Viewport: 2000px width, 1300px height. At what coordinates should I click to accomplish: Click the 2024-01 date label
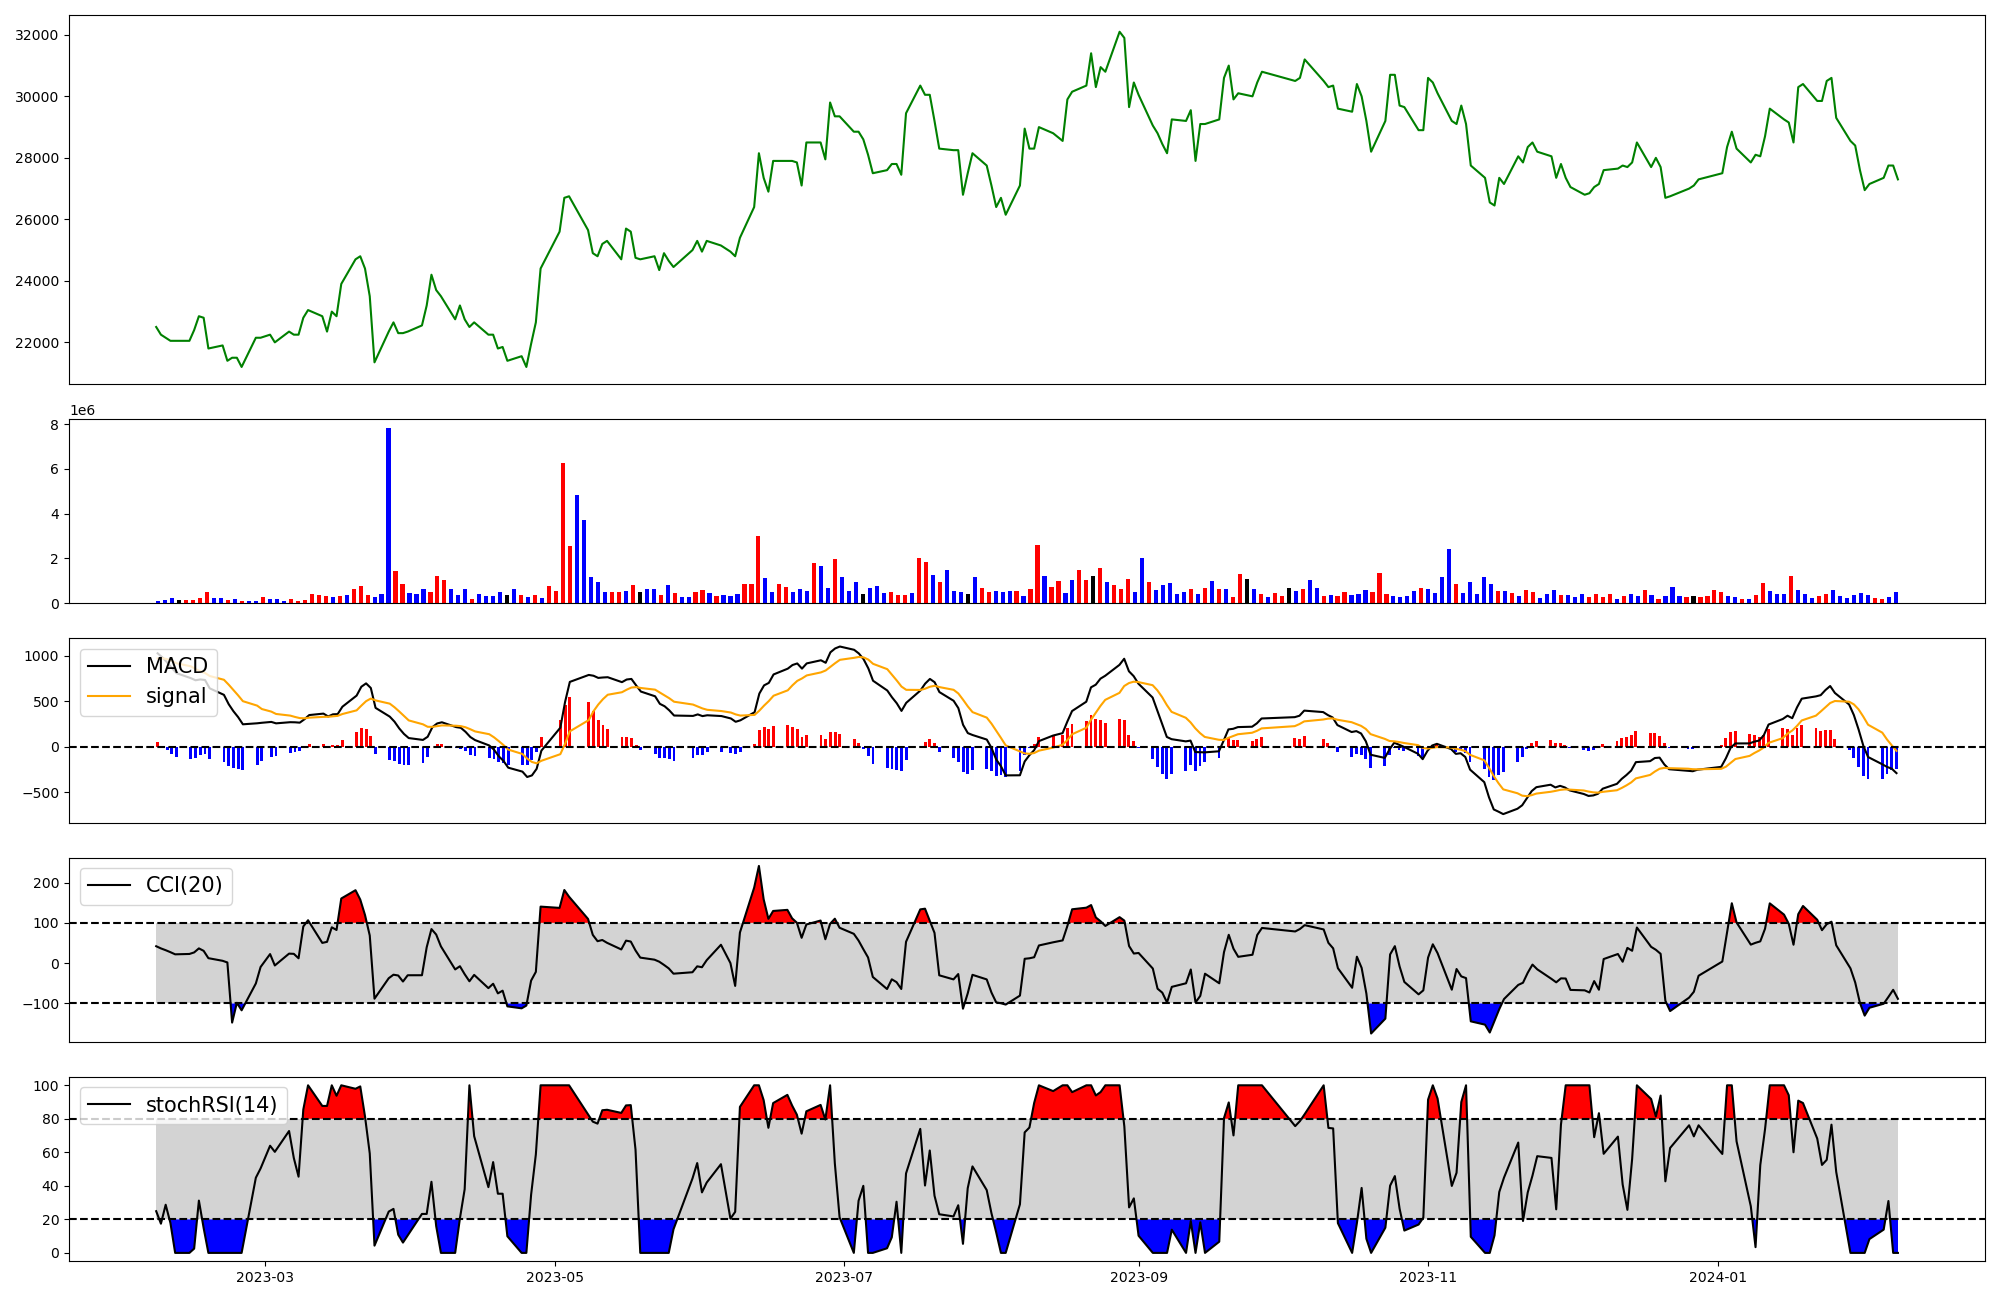tap(1718, 1277)
